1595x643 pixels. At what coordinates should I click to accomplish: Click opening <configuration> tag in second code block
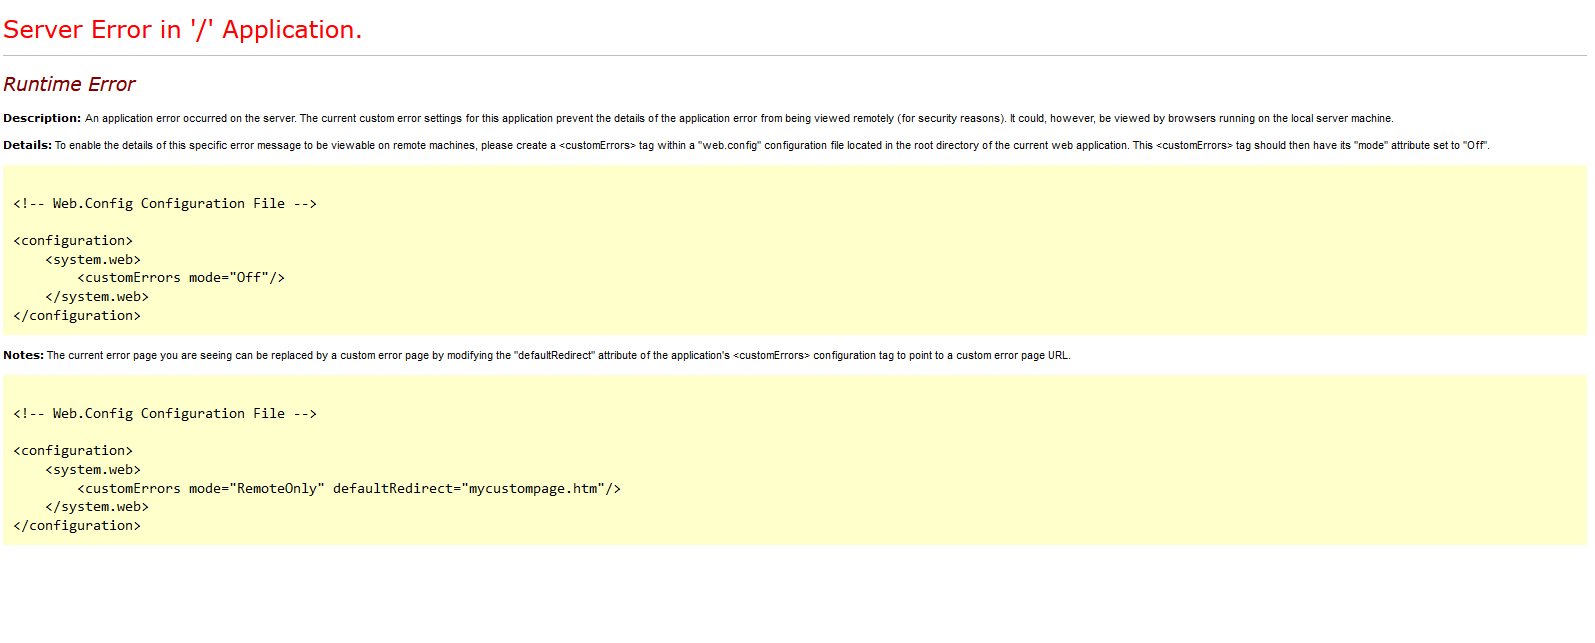pos(73,451)
